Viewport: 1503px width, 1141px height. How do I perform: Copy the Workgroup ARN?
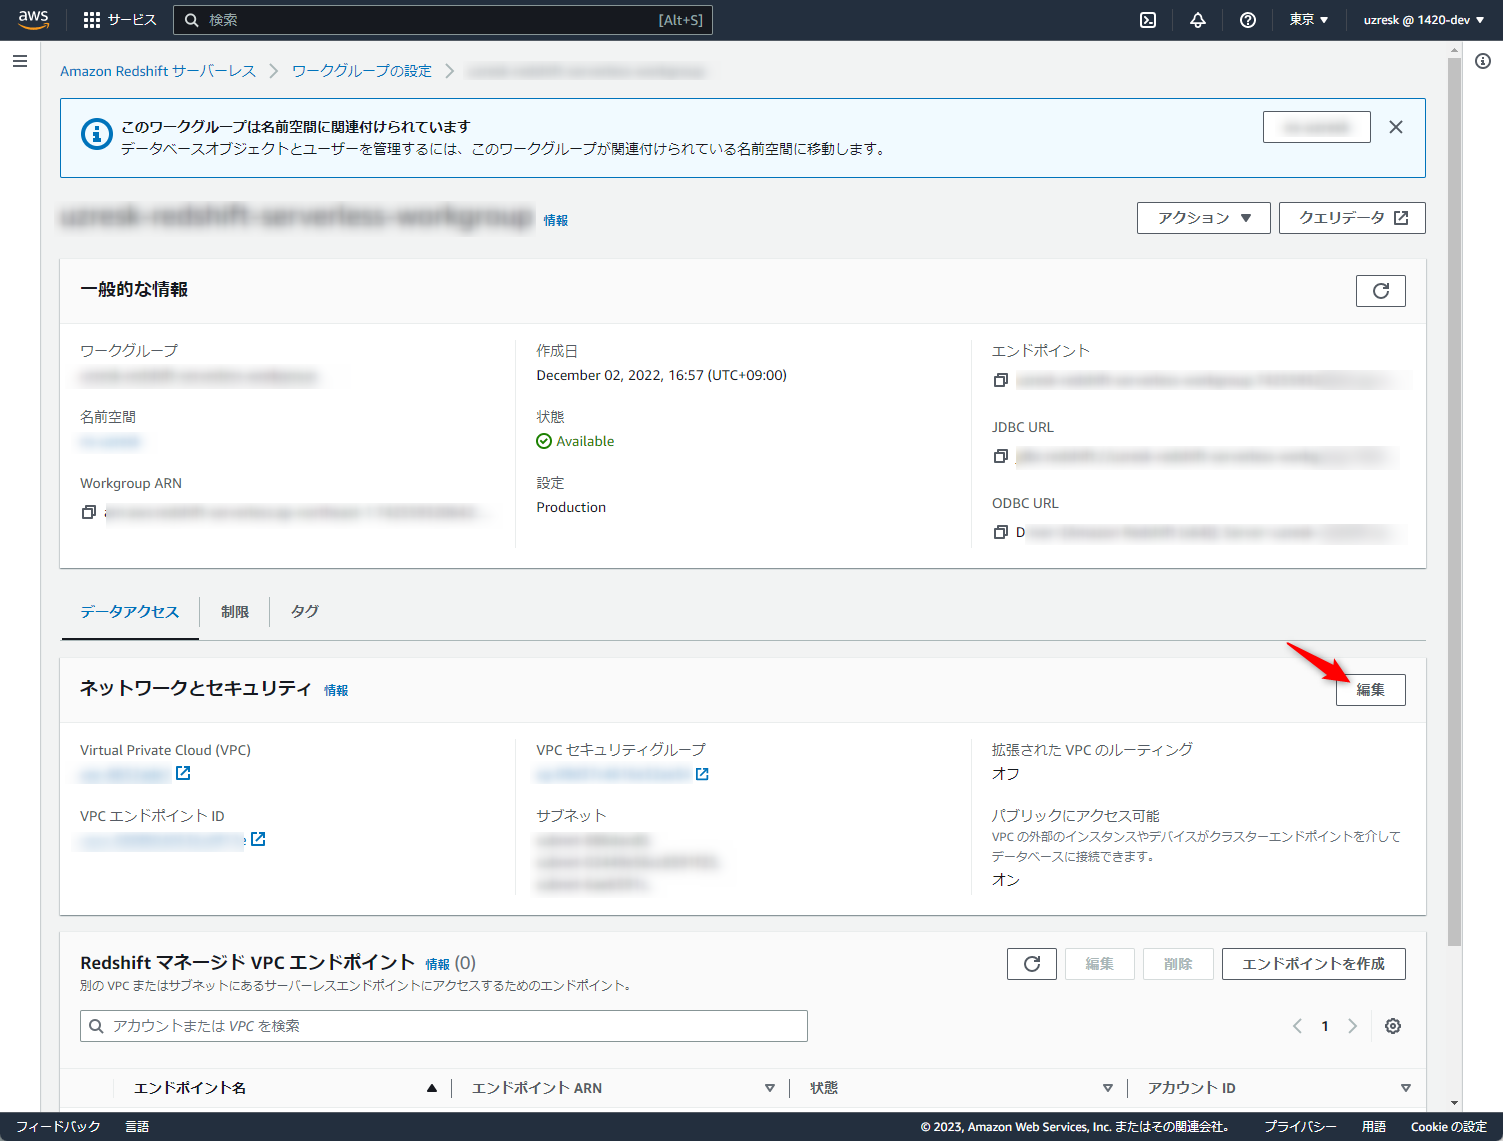(x=88, y=512)
